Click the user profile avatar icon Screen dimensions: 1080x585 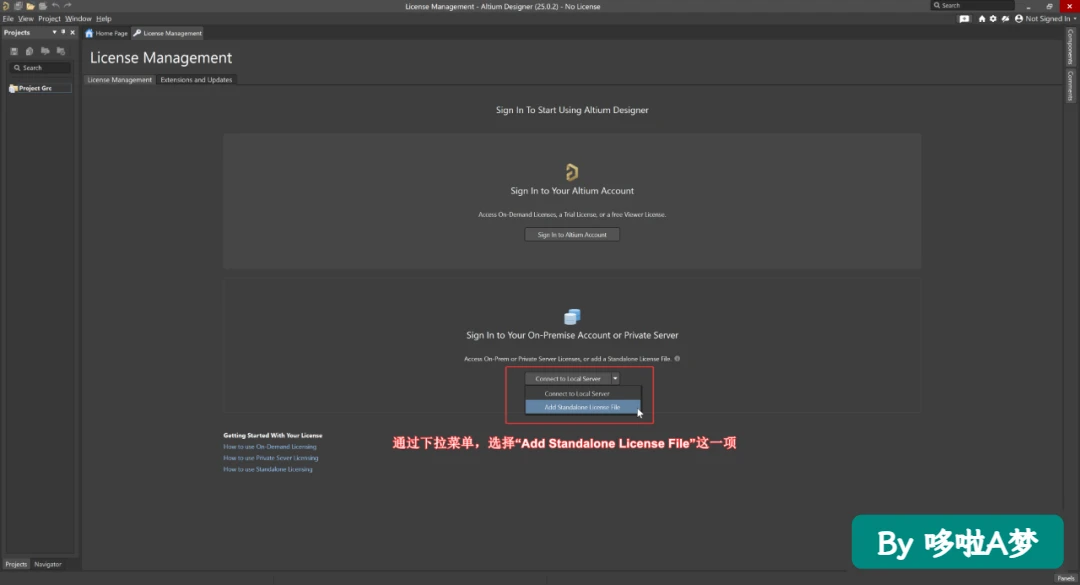(1019, 19)
